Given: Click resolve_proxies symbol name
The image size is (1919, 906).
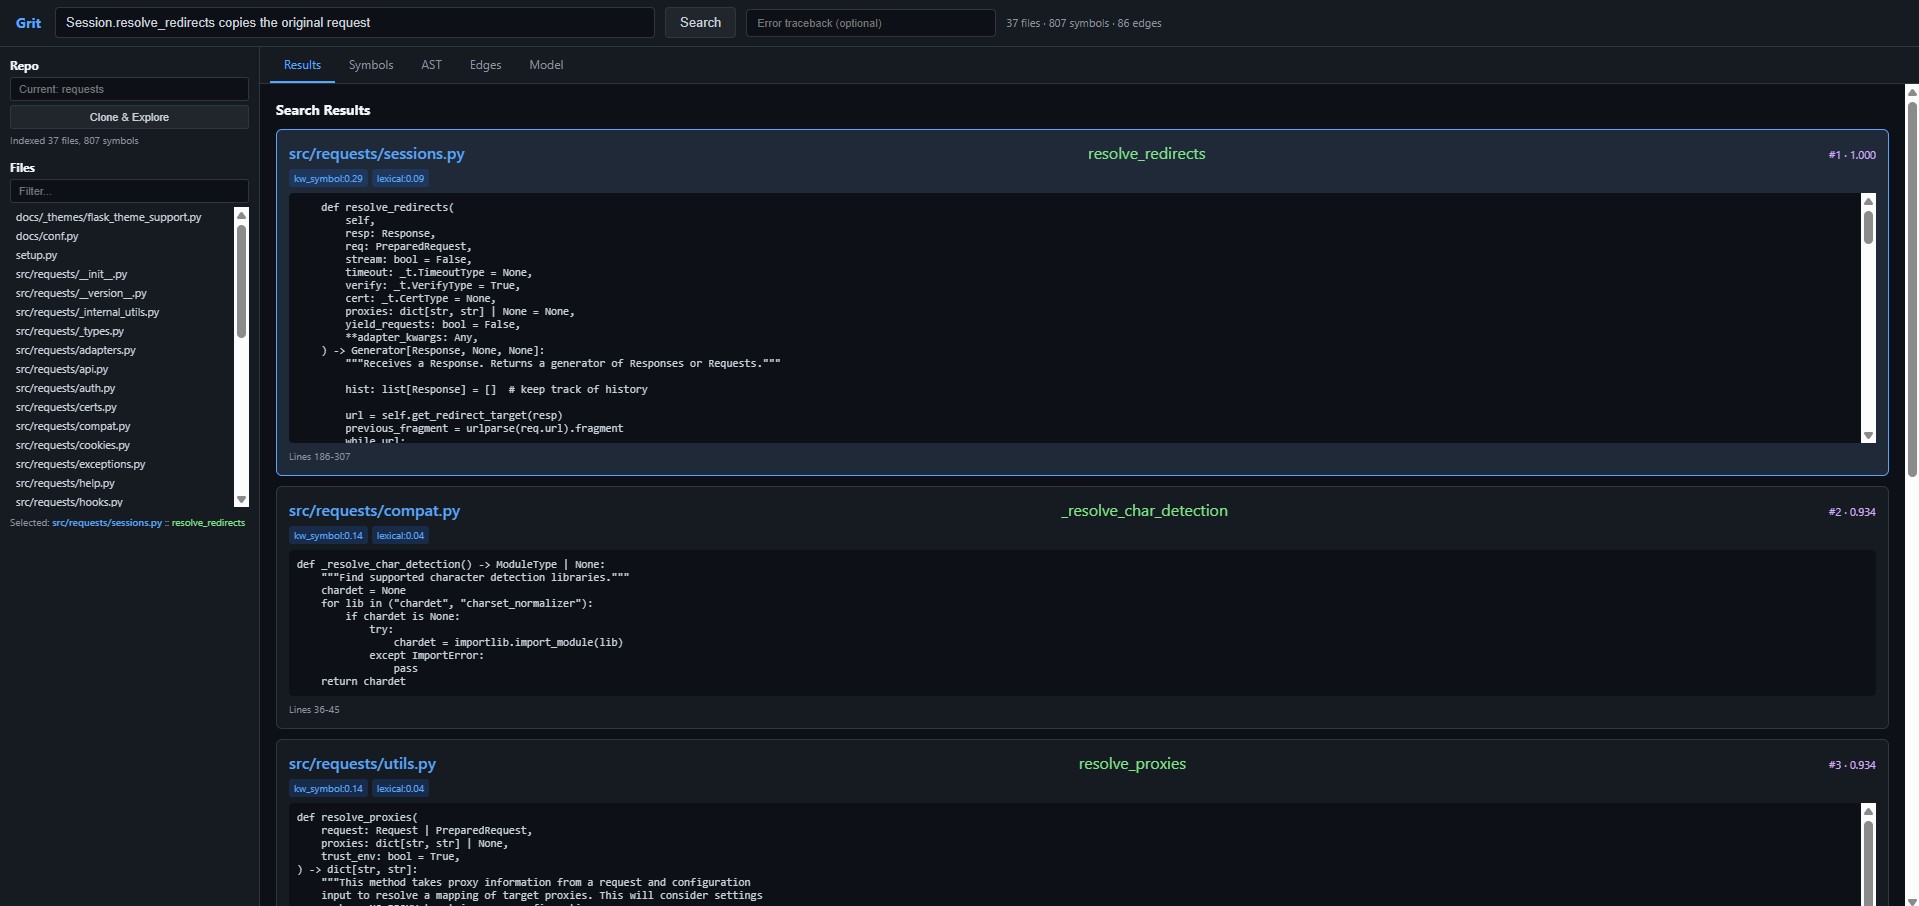Looking at the screenshot, I should click(1132, 764).
